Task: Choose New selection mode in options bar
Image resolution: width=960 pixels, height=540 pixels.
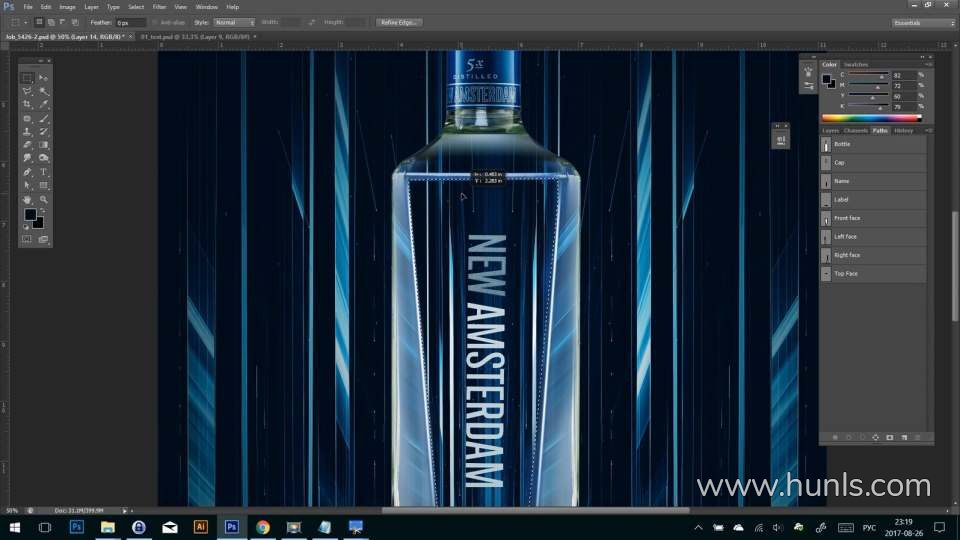Action: 39,22
